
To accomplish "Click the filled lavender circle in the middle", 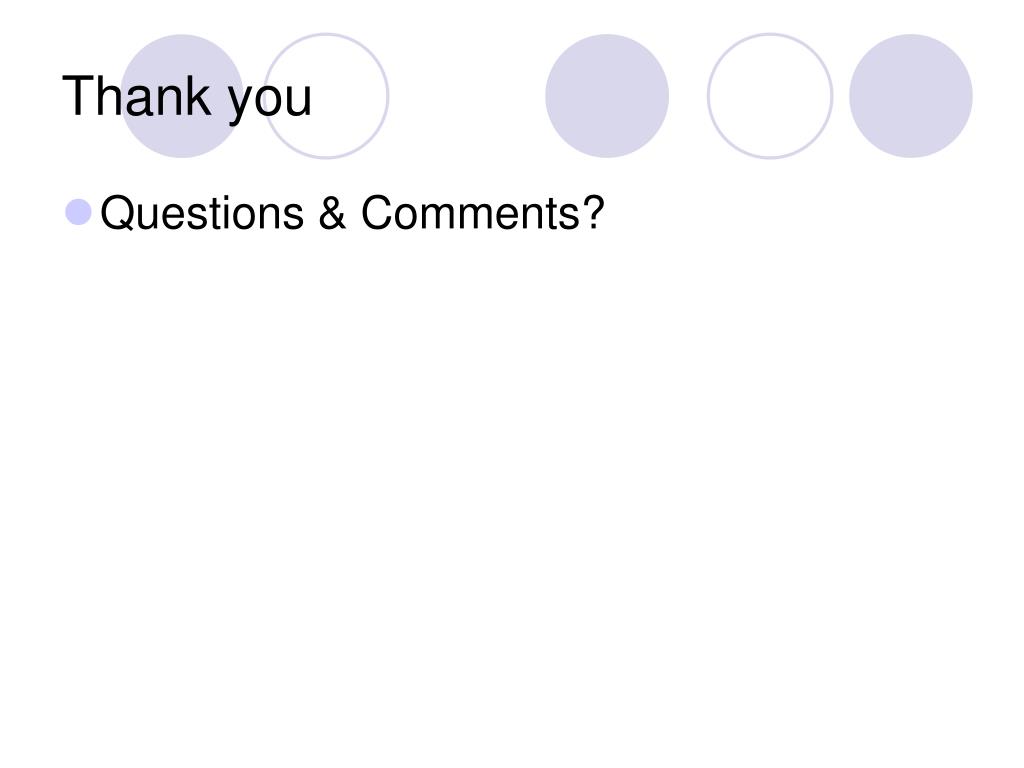I will tap(607, 96).
